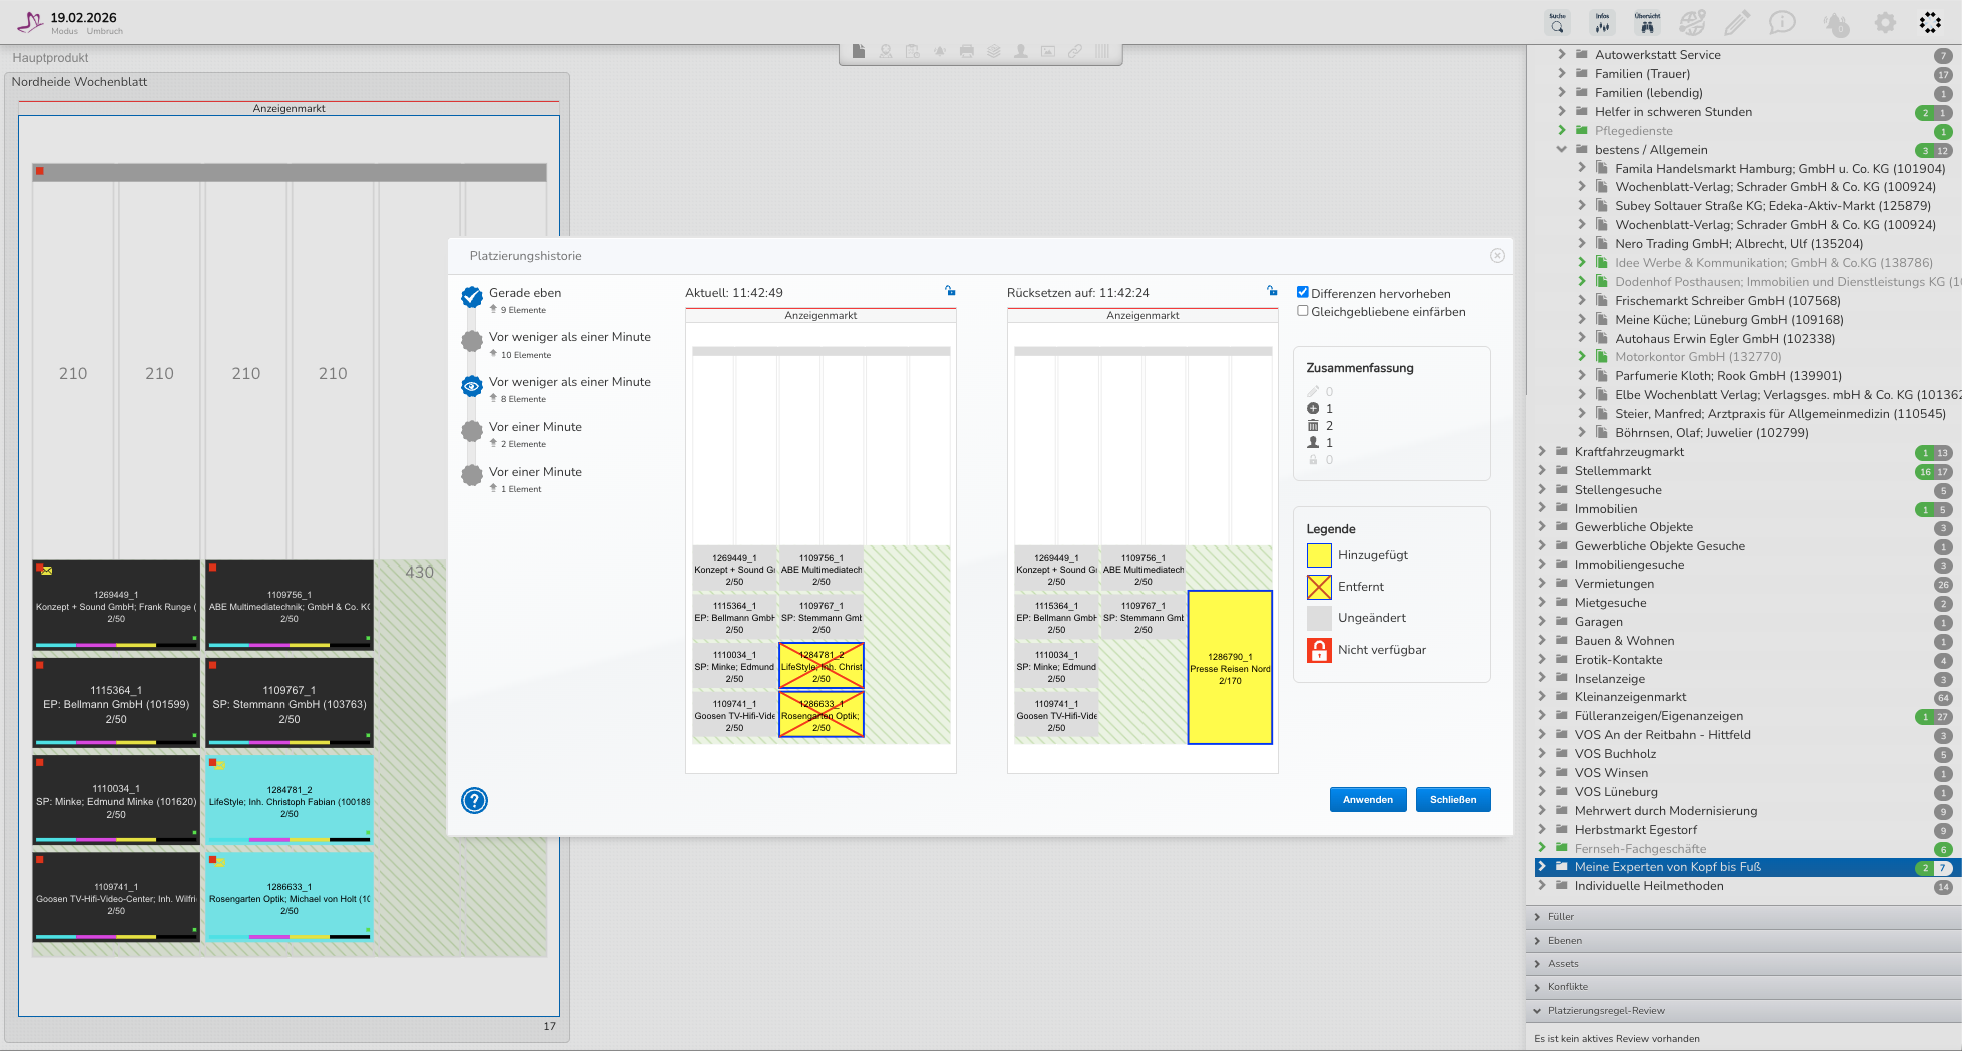Click the yellow Hinzugefügt legend swatch
The width and height of the screenshot is (1962, 1051).
(1319, 555)
